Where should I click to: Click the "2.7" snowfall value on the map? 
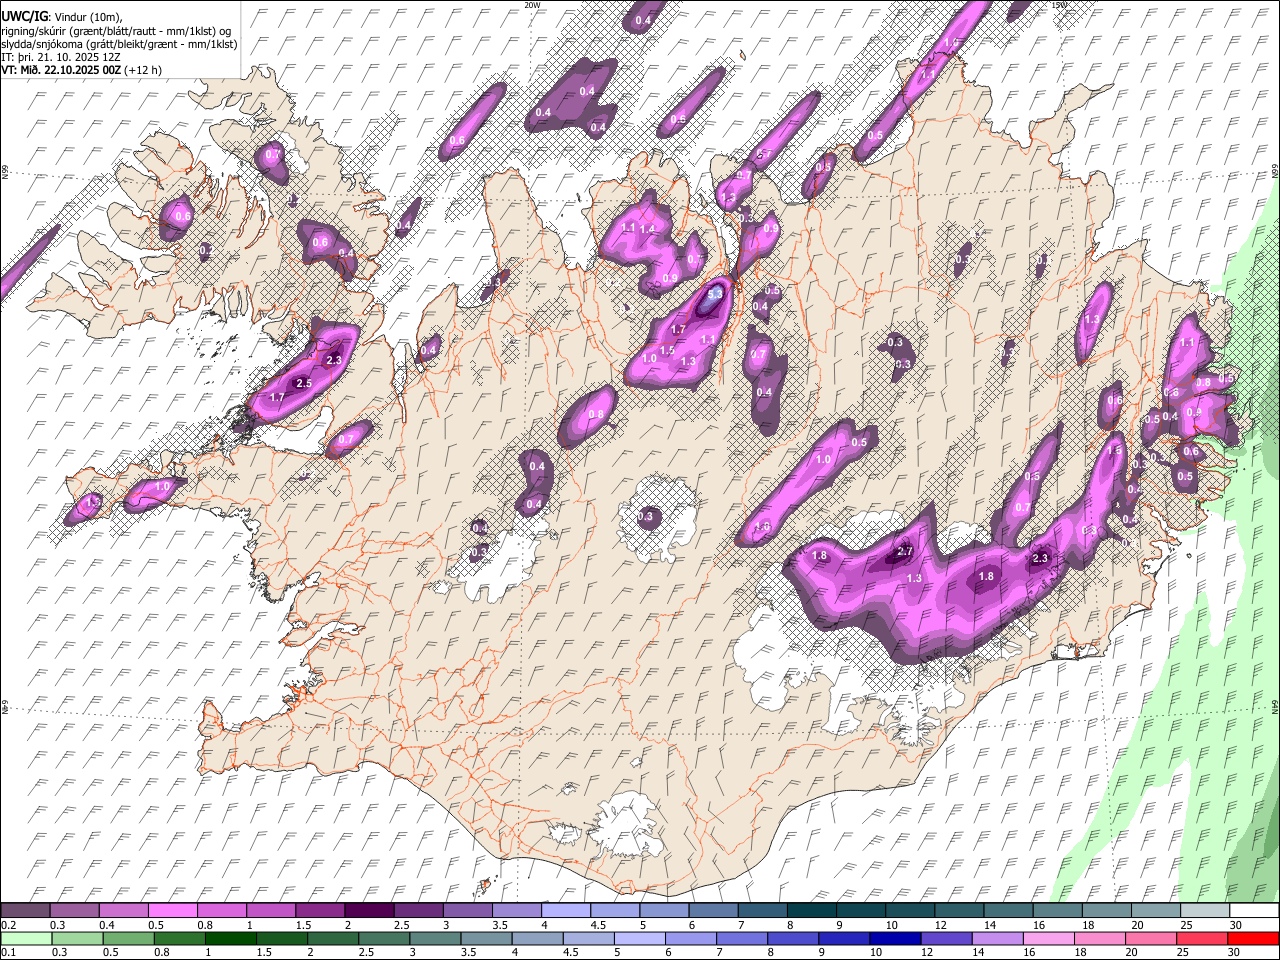906,552
